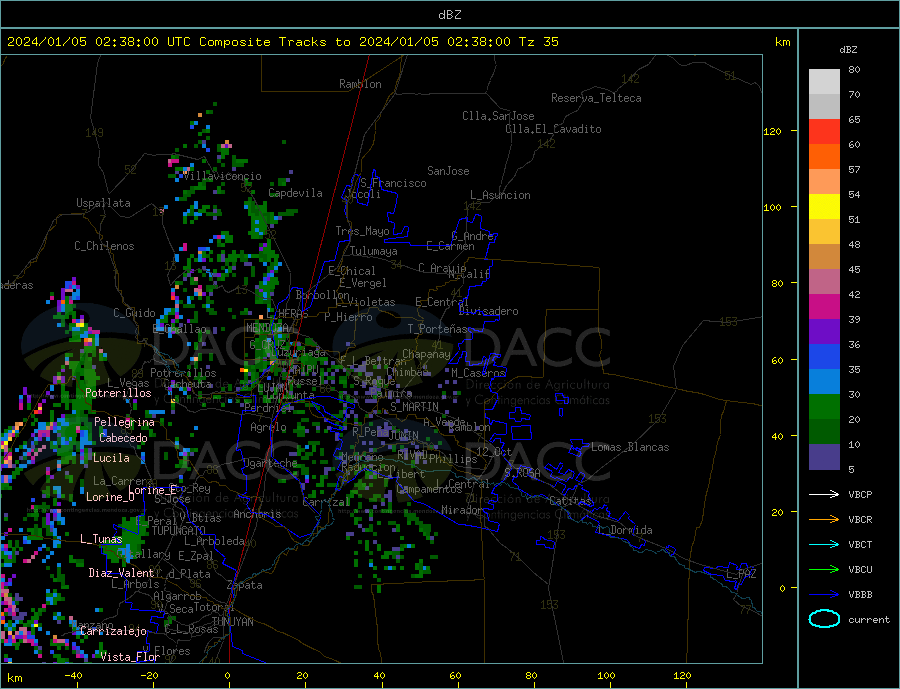Viewport: 900px width, 689px height.
Task: Click the blue VBBB arrow in legend
Action: tap(825, 594)
